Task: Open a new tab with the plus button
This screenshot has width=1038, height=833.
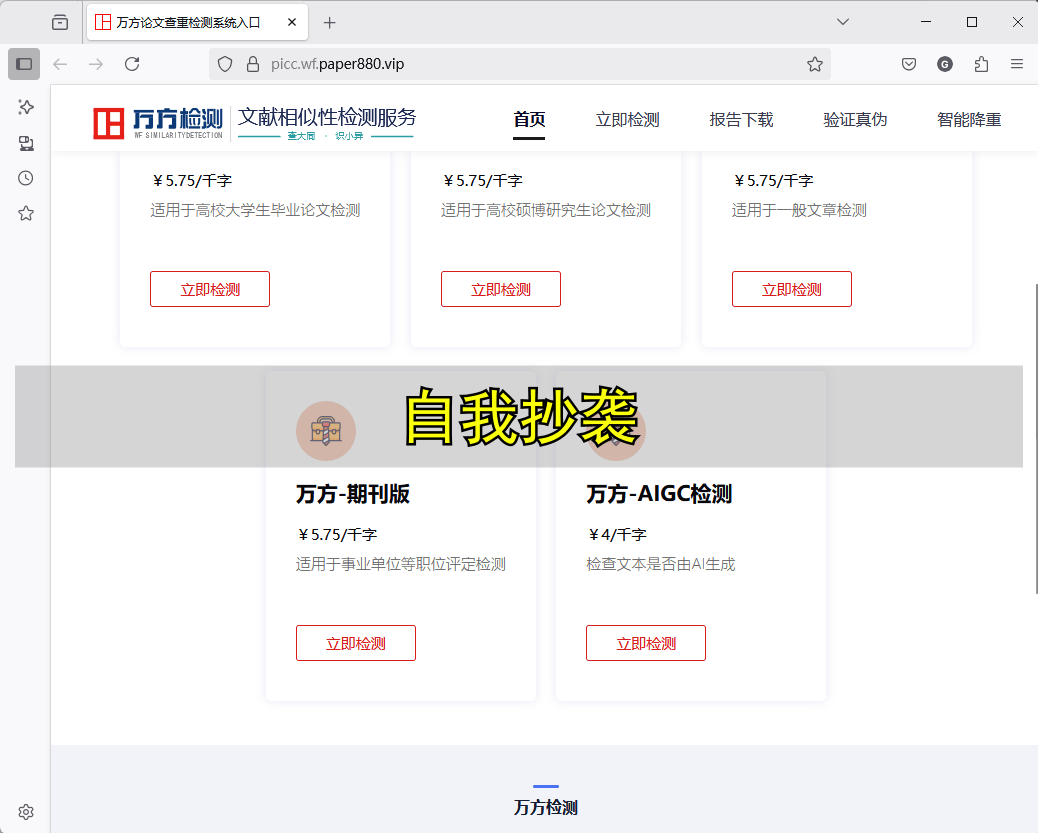Action: (330, 23)
